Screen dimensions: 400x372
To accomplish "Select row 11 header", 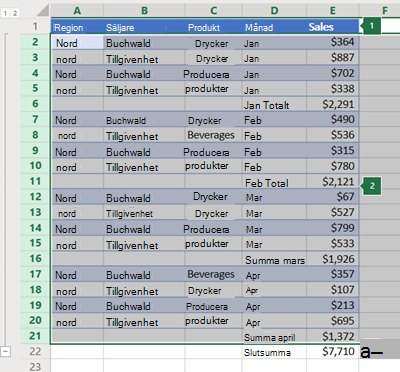I will pyautogui.click(x=35, y=181).
